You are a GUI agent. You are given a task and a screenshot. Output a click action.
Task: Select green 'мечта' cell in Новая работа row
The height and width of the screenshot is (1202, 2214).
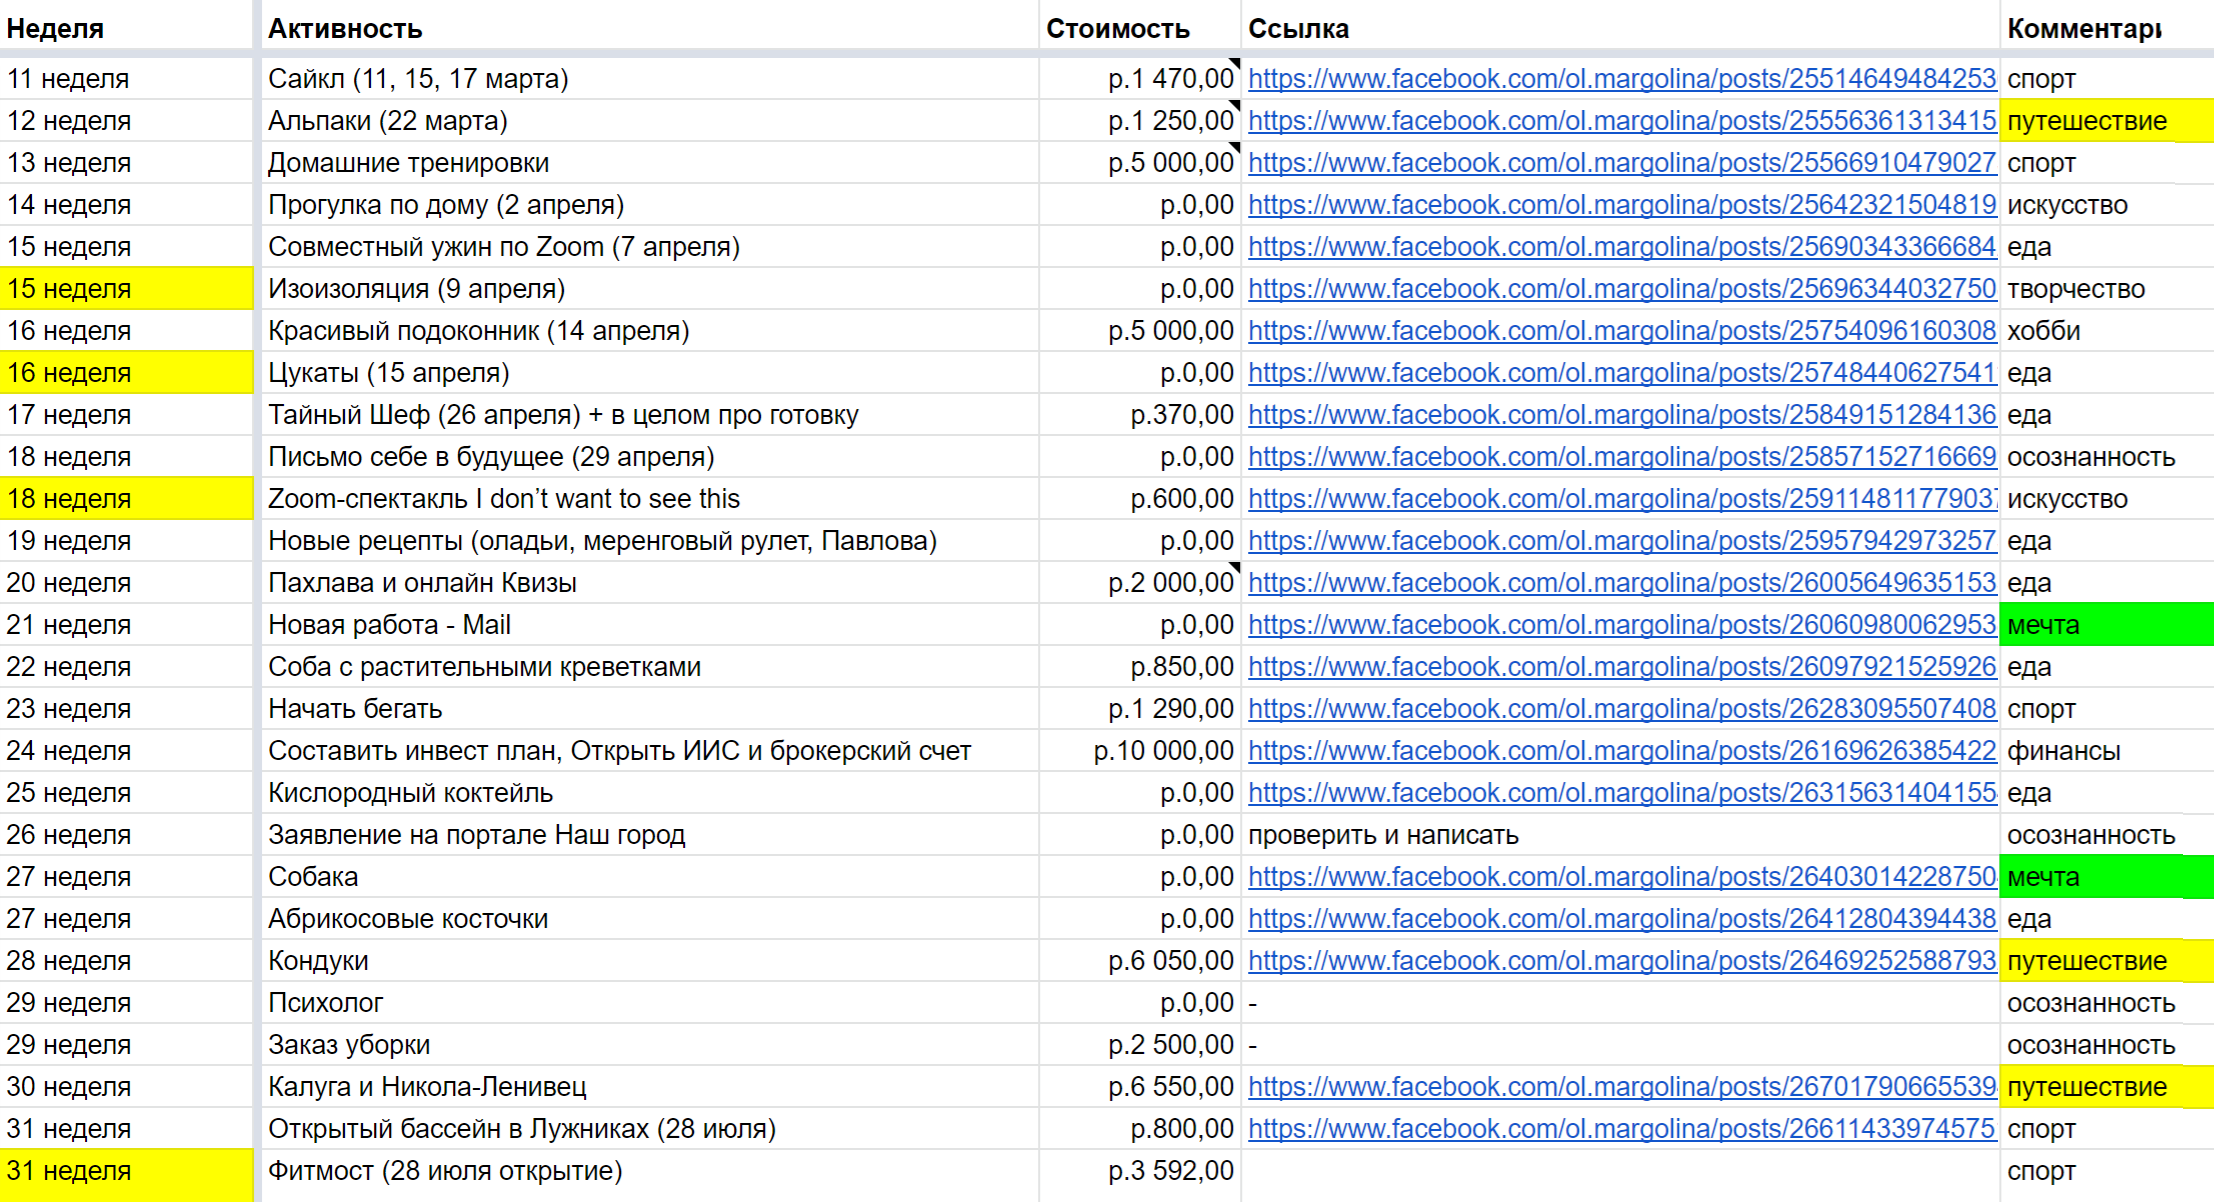[2107, 624]
